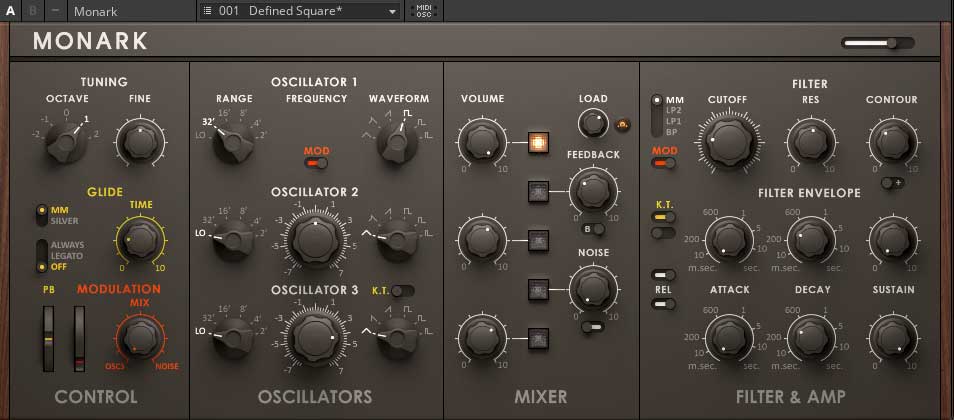Enable the Noise channel square button
Screen dimensions: 954x420
point(538,290)
